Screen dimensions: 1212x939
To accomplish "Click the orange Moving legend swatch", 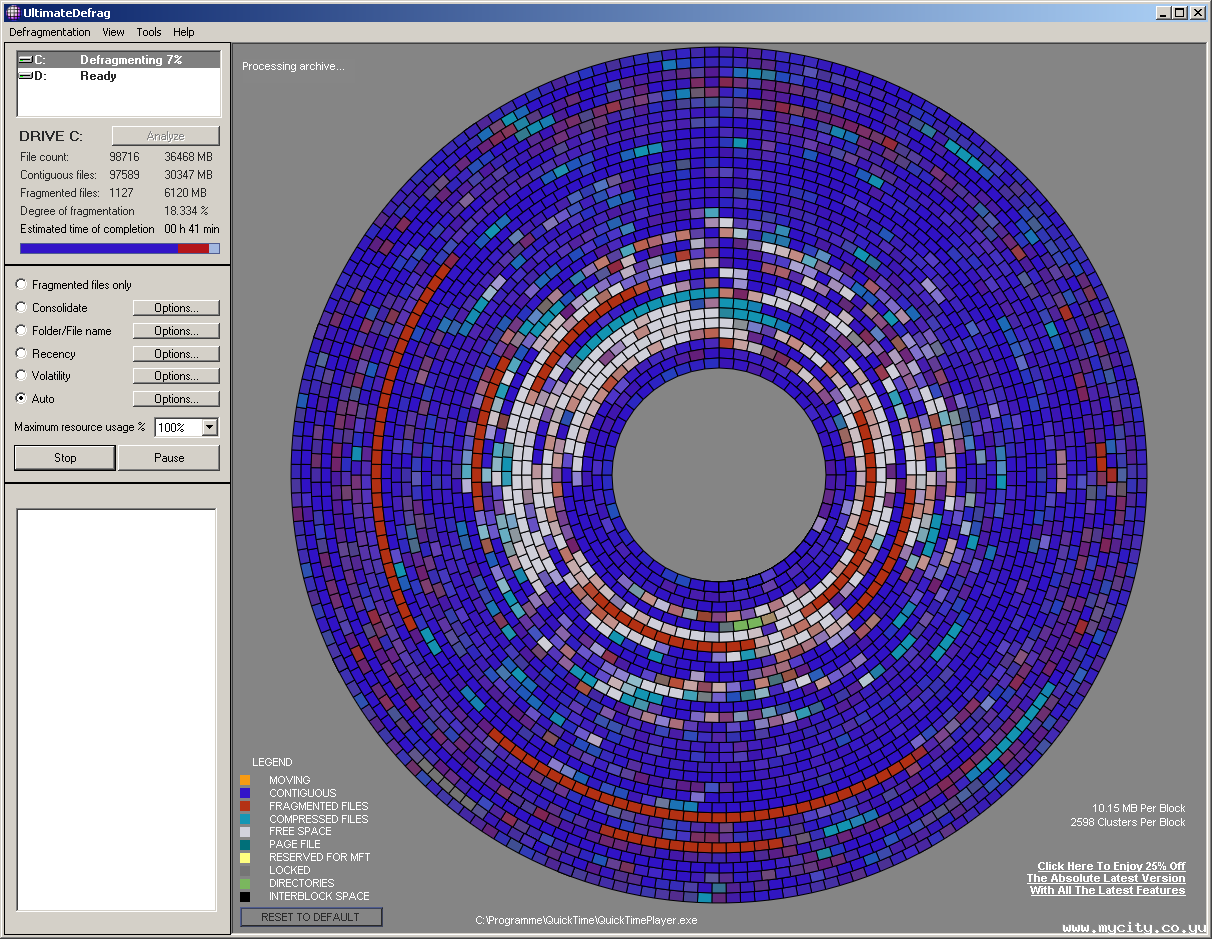I will (245, 780).
